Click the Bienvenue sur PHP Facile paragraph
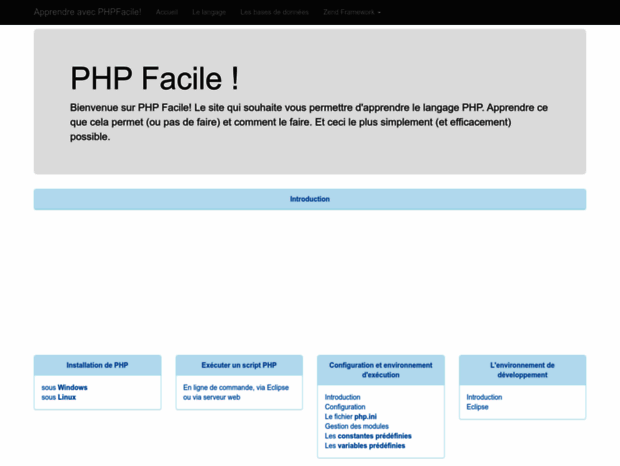This screenshot has height=466, width=620. pyautogui.click(x=309, y=122)
